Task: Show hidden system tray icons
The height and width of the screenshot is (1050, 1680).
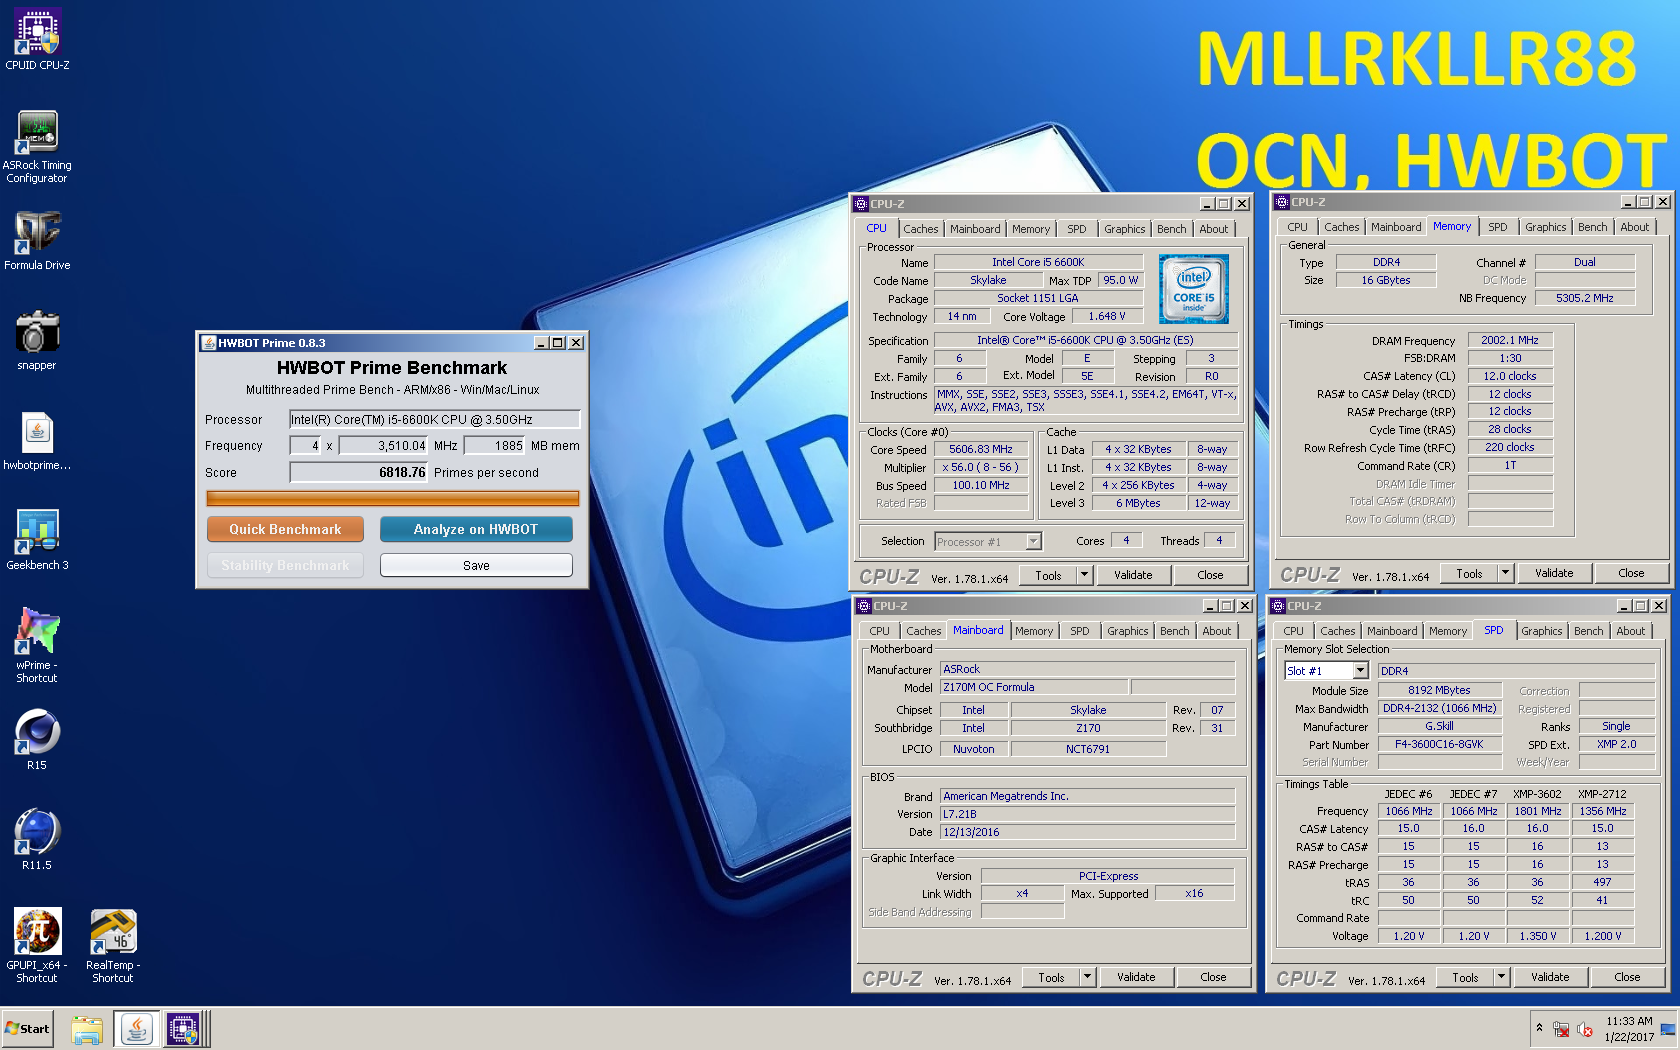Action: 1539,1028
